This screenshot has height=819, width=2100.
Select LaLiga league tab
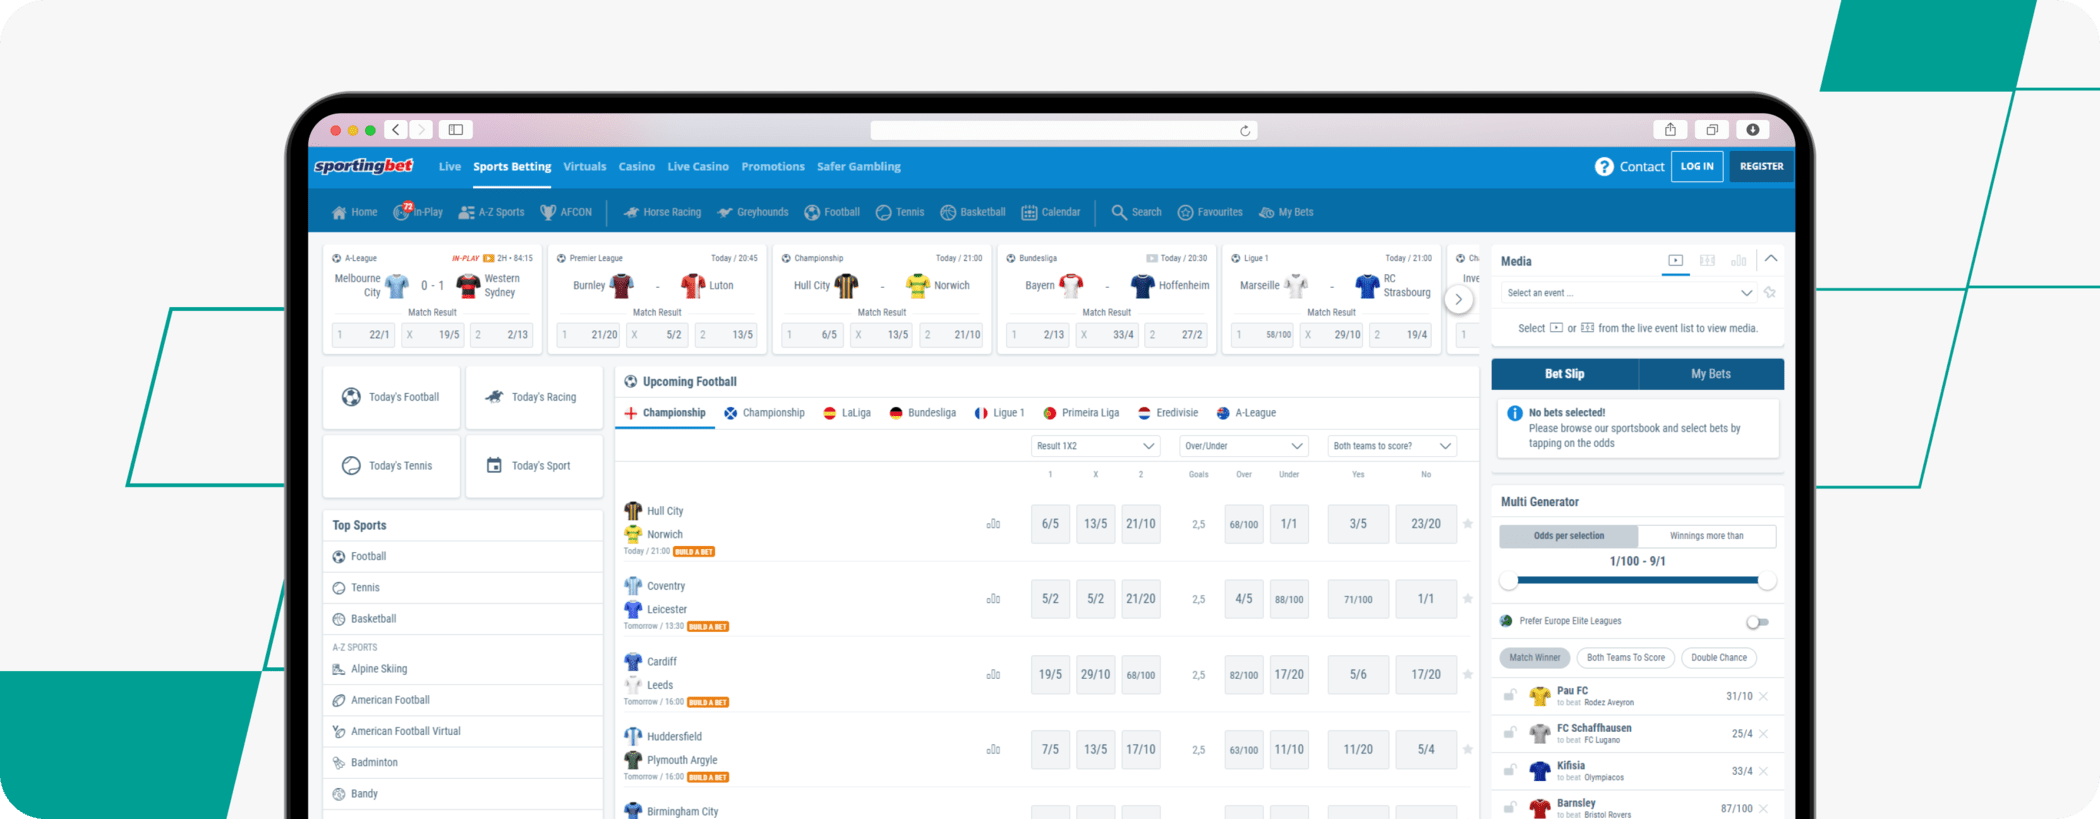(847, 413)
